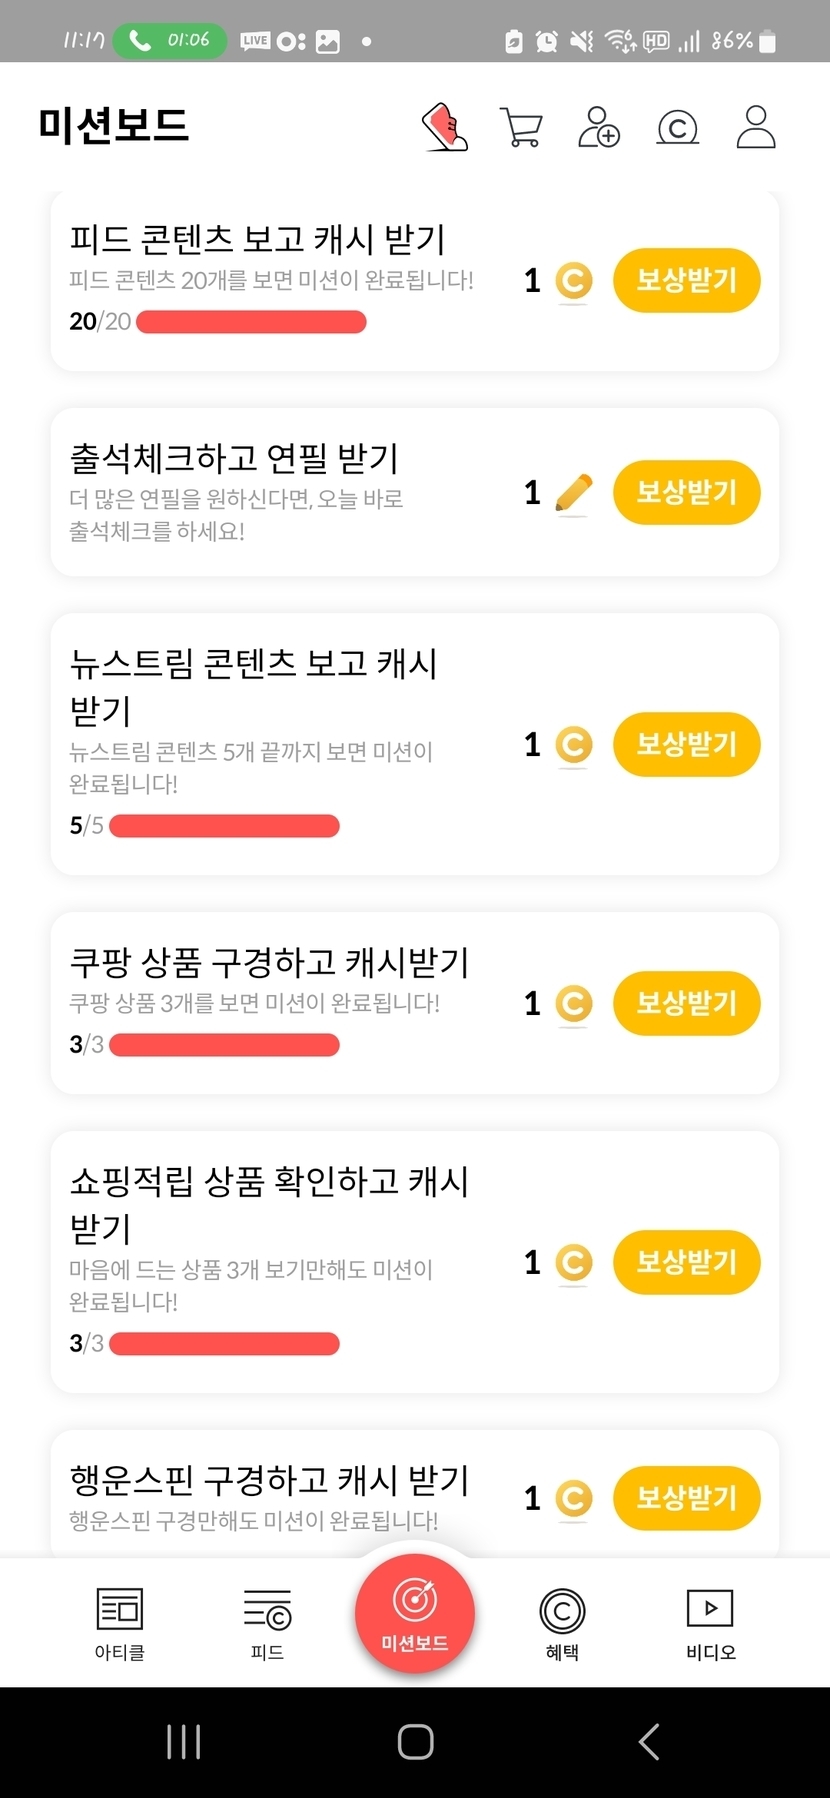
Task: Open the user profile icon
Action: (x=756, y=127)
